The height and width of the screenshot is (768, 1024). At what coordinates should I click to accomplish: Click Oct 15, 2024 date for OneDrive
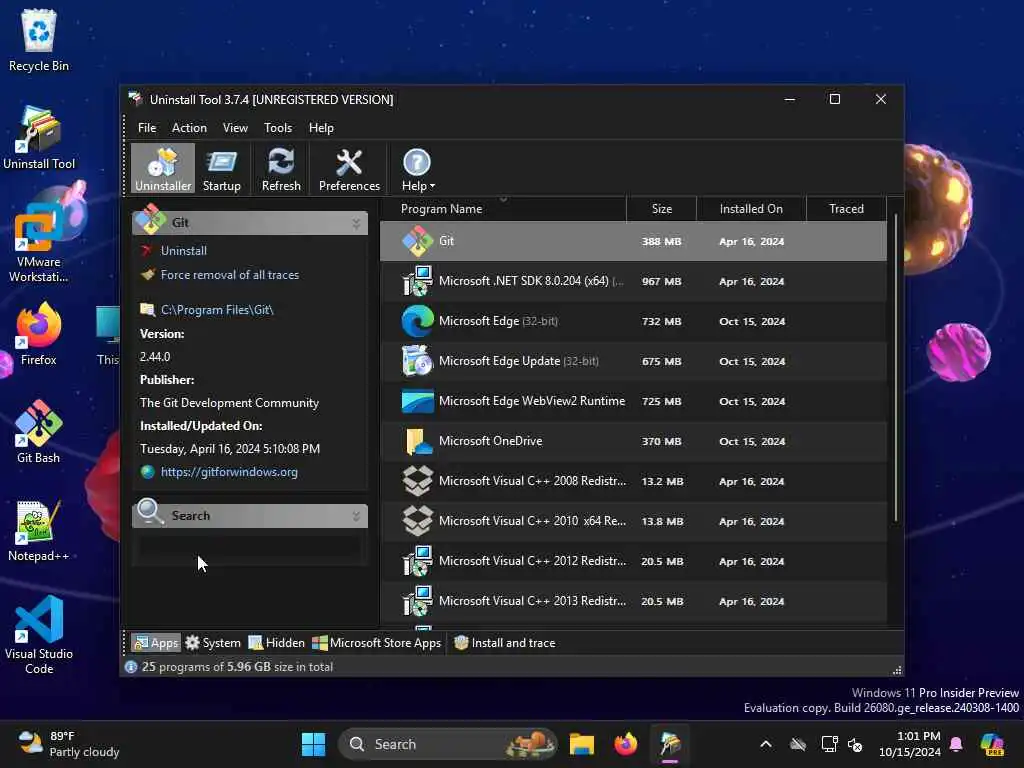coord(752,441)
